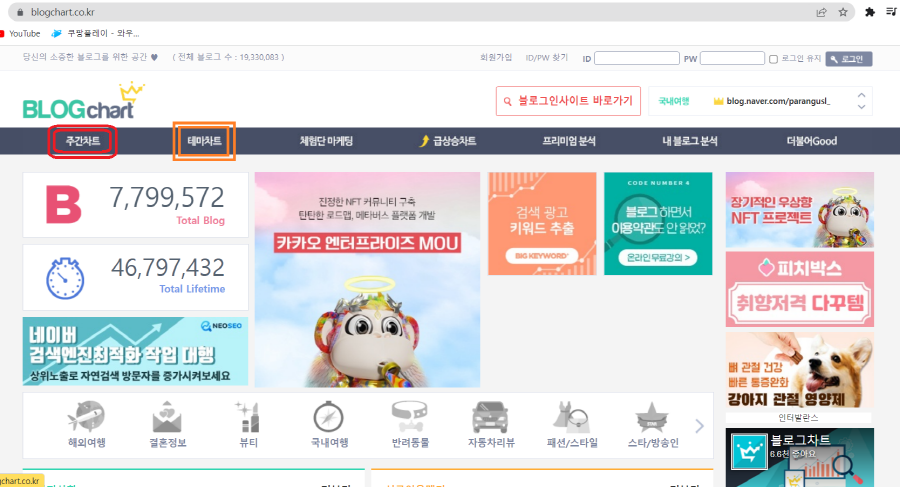The height and width of the screenshot is (487, 900).
Task: Open the 블로그차트 Facebook widget
Action: click(800, 457)
